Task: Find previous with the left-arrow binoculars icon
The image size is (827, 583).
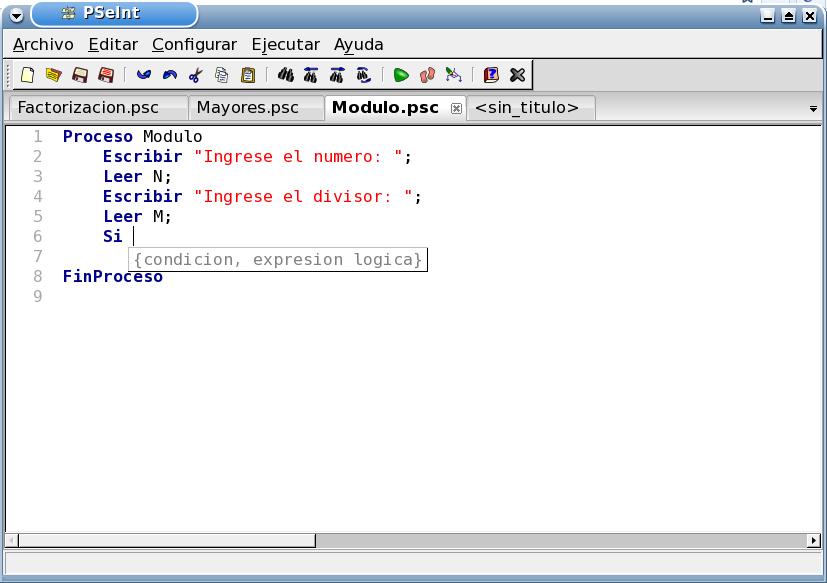Action: [x=311, y=75]
